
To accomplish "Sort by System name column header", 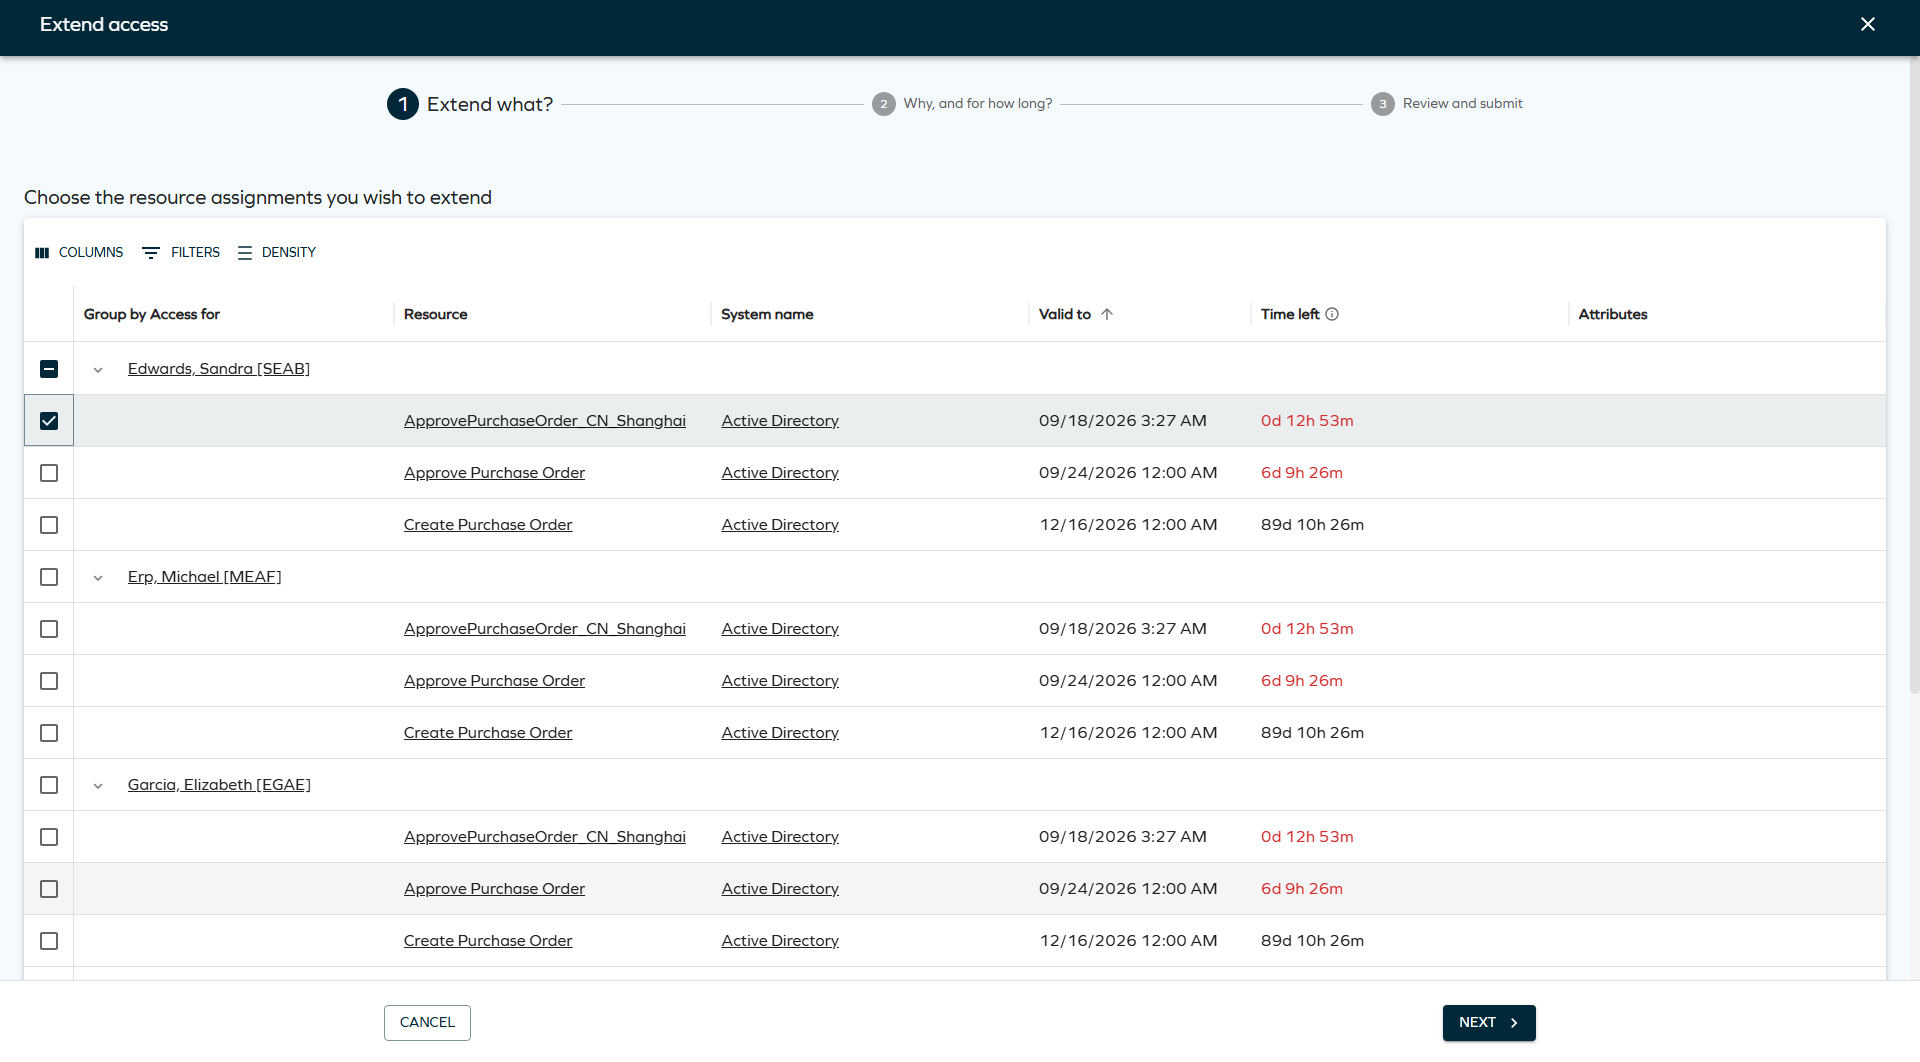I will coord(767,314).
